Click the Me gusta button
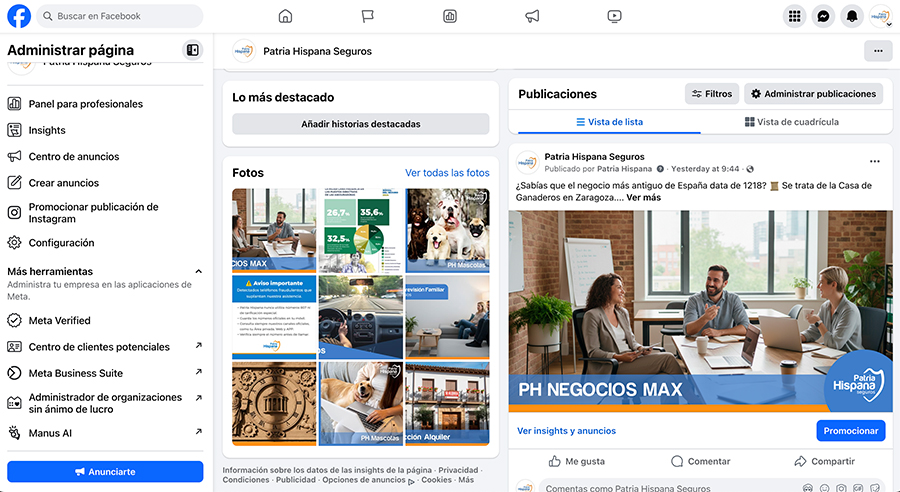Image resolution: width=900 pixels, height=492 pixels. pyautogui.click(x=576, y=461)
